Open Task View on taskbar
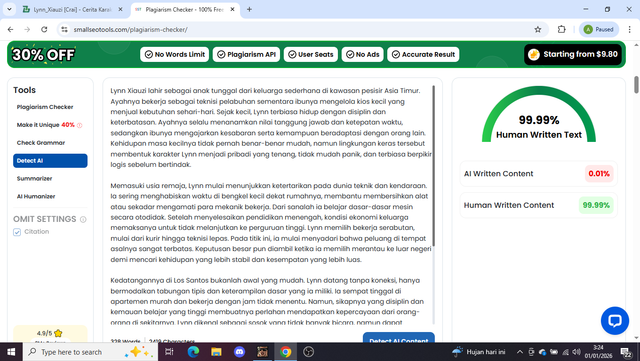 coord(169,352)
